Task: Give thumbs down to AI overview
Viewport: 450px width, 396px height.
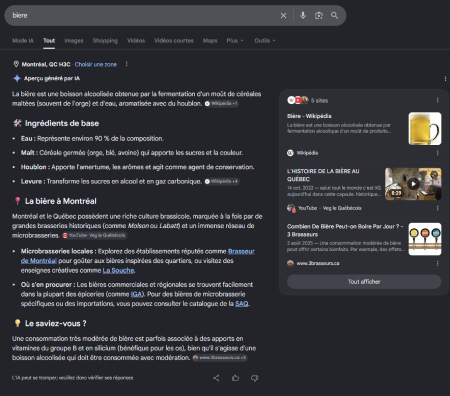Action: click(x=254, y=378)
